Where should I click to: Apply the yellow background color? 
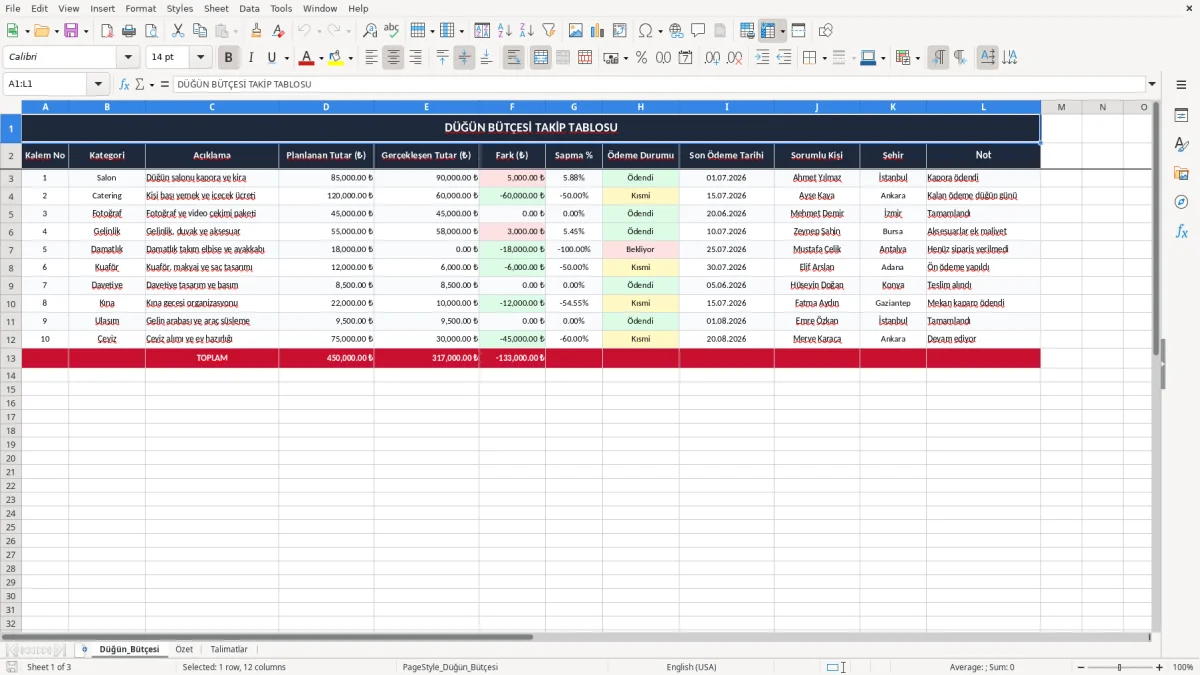(x=336, y=58)
